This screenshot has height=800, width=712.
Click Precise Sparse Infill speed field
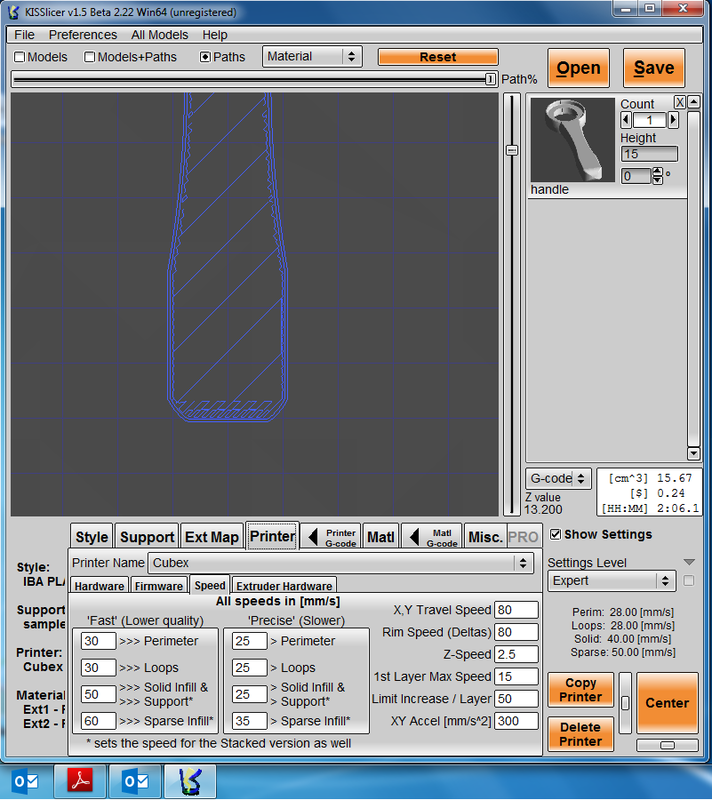[249, 721]
